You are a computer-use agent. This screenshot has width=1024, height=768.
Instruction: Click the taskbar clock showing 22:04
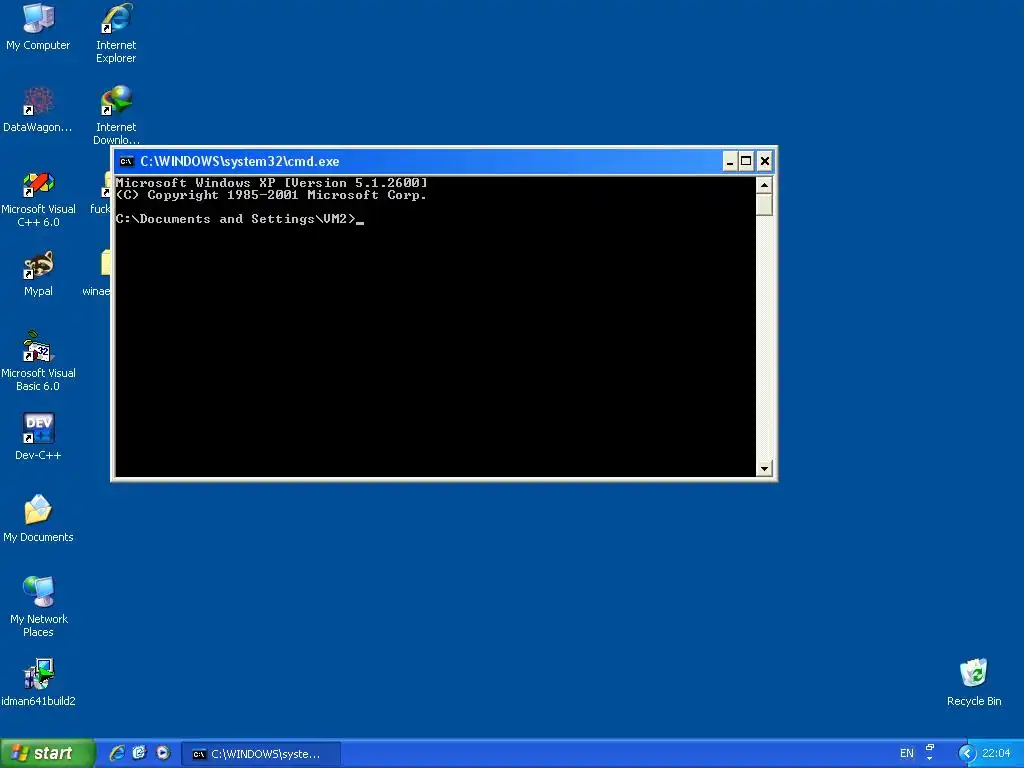pos(996,754)
